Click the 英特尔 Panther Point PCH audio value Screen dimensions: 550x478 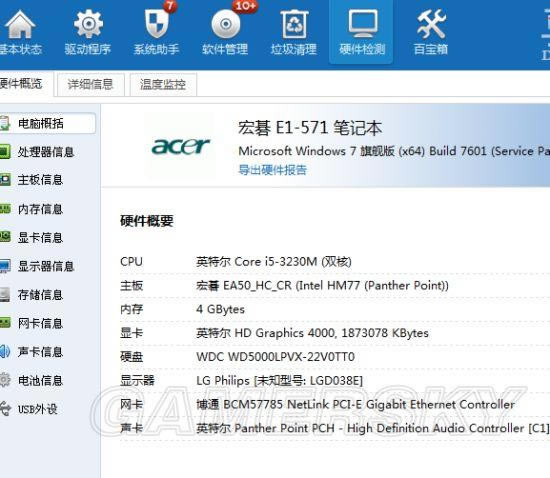pos(373,428)
